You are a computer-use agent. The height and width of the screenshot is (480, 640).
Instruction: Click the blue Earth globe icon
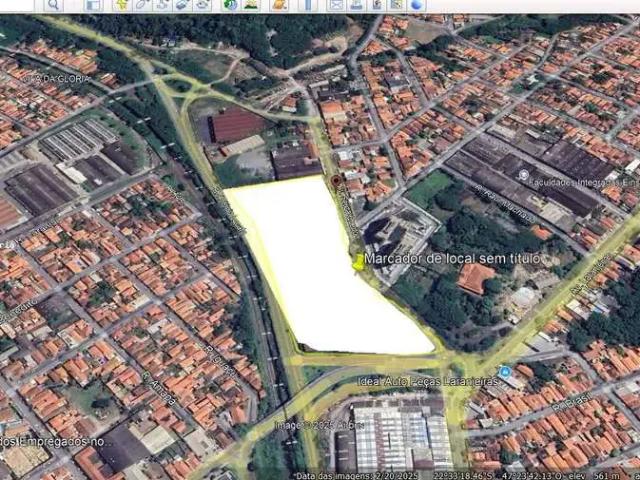pos(417,5)
